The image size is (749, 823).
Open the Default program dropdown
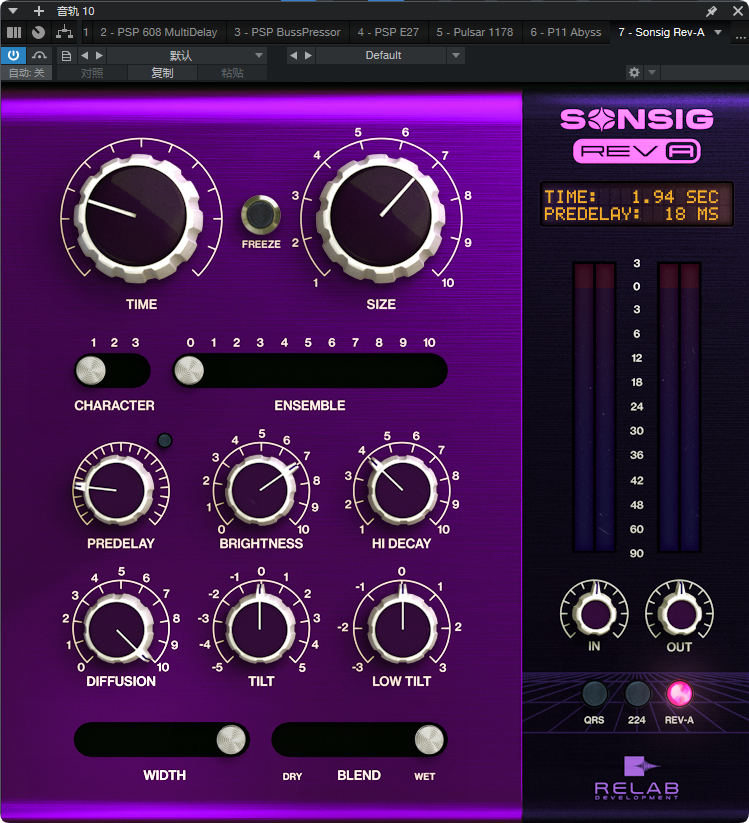click(x=383, y=55)
